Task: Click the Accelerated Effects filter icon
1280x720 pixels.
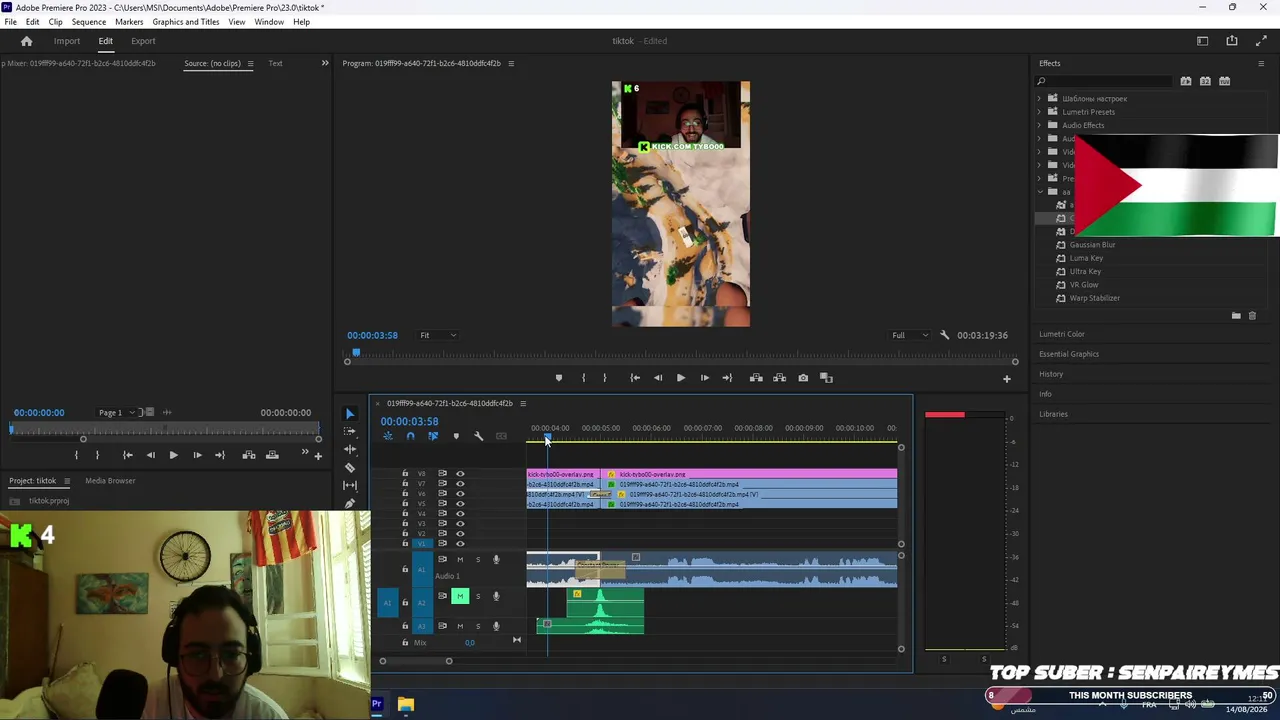Action: tap(1186, 81)
